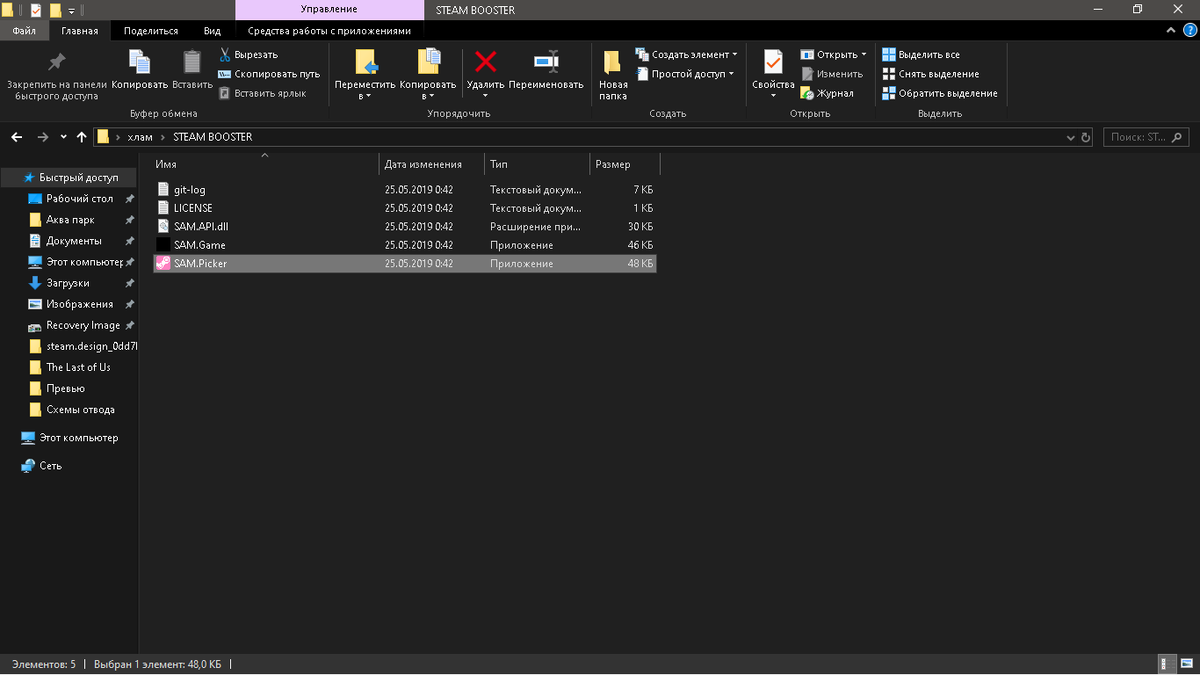
Task: Select the LICENSE file
Action: pos(405,208)
